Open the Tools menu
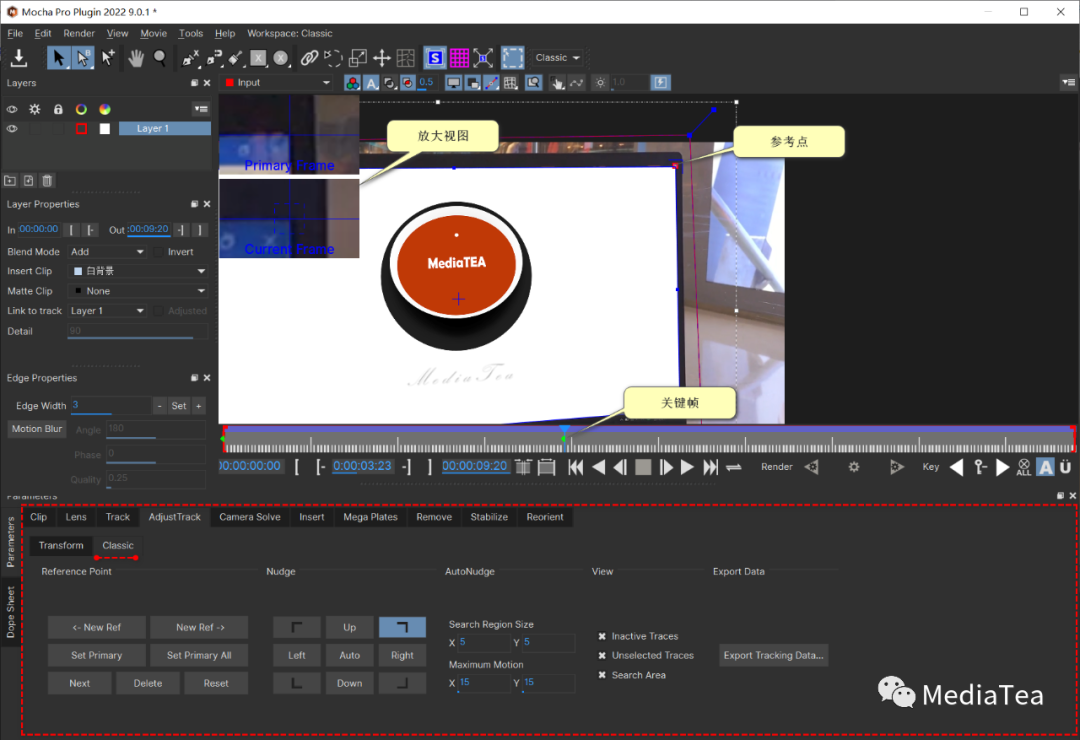This screenshot has width=1080, height=740. 191,33
